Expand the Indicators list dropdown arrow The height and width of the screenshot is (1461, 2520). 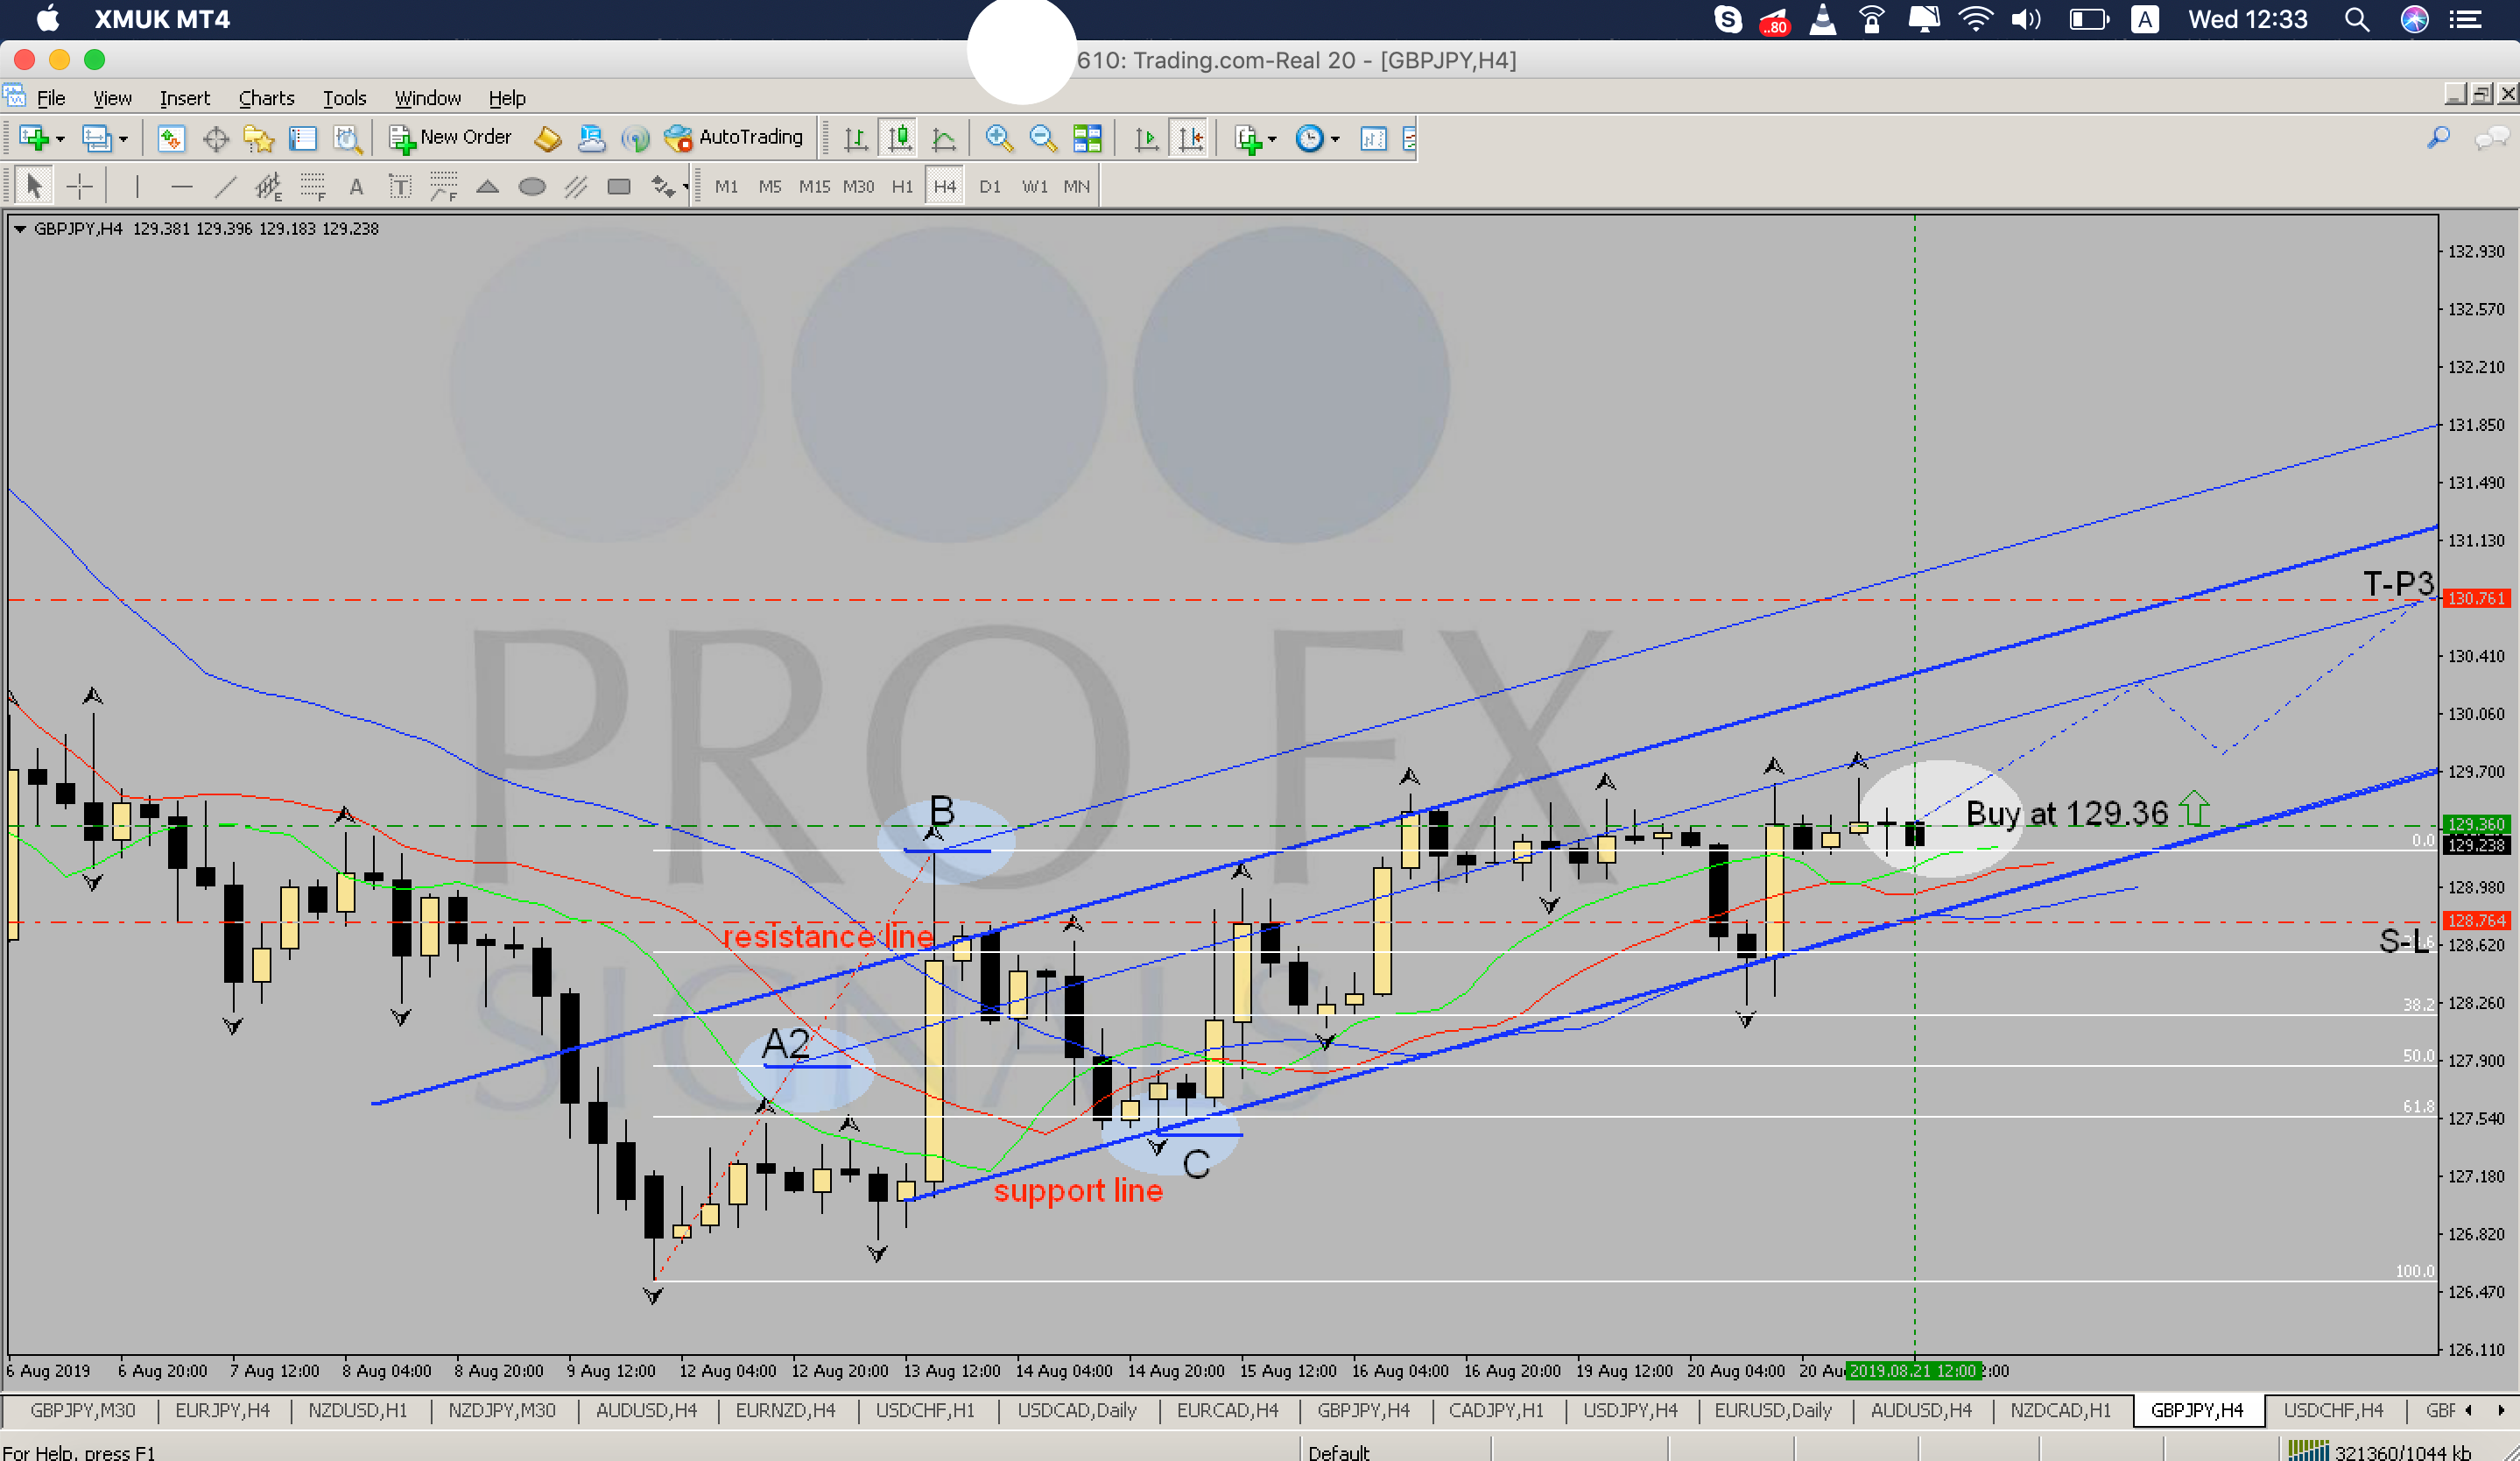1272,139
